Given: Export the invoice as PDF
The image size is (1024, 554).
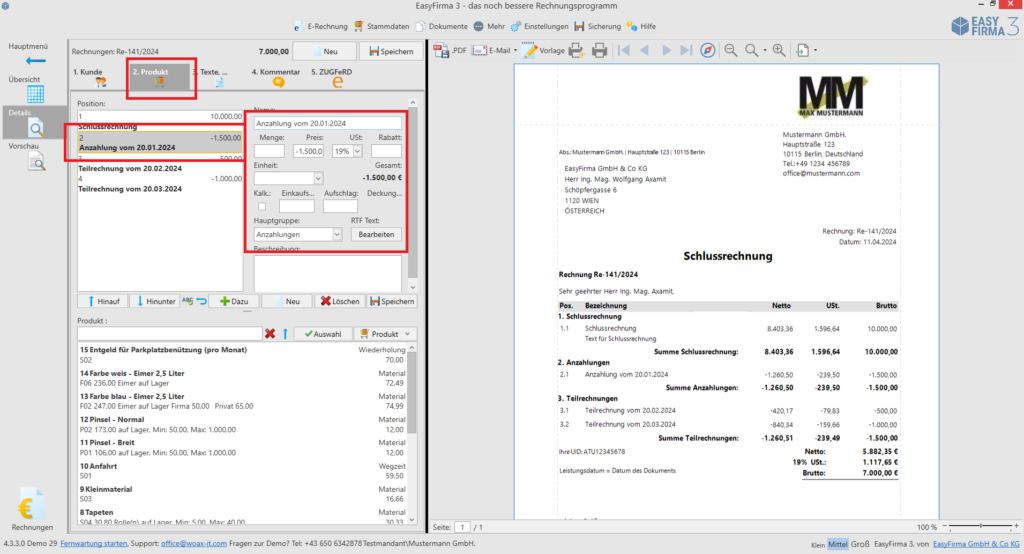Looking at the screenshot, I should coord(449,50).
